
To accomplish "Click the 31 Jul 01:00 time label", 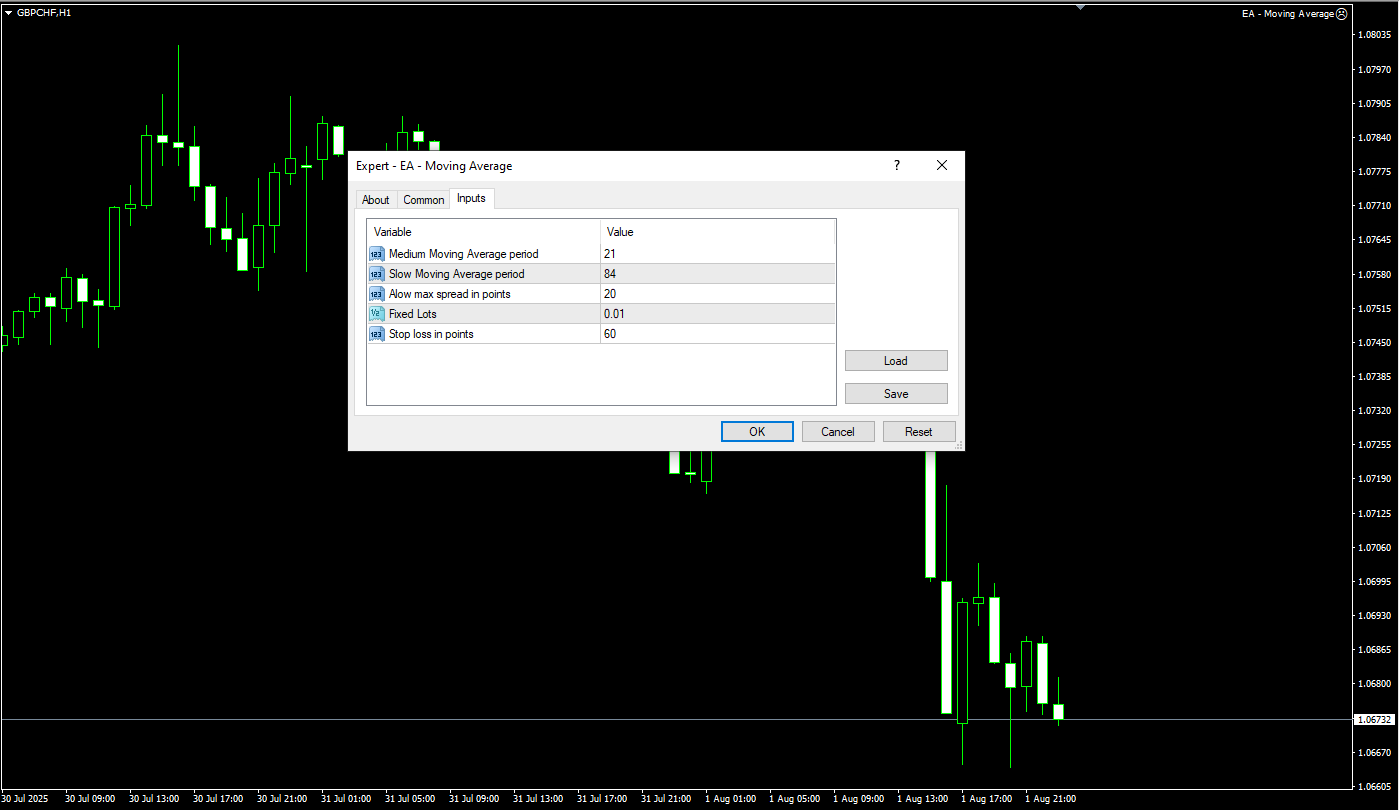I will (x=346, y=799).
